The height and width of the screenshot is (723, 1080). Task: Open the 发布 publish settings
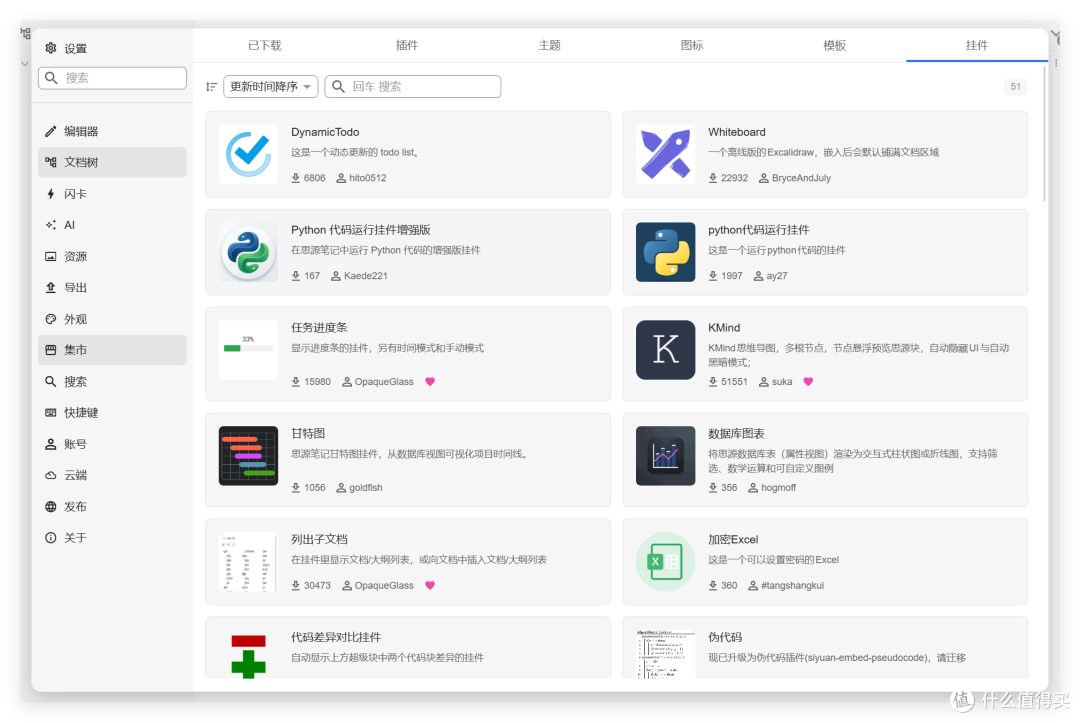pos(112,506)
